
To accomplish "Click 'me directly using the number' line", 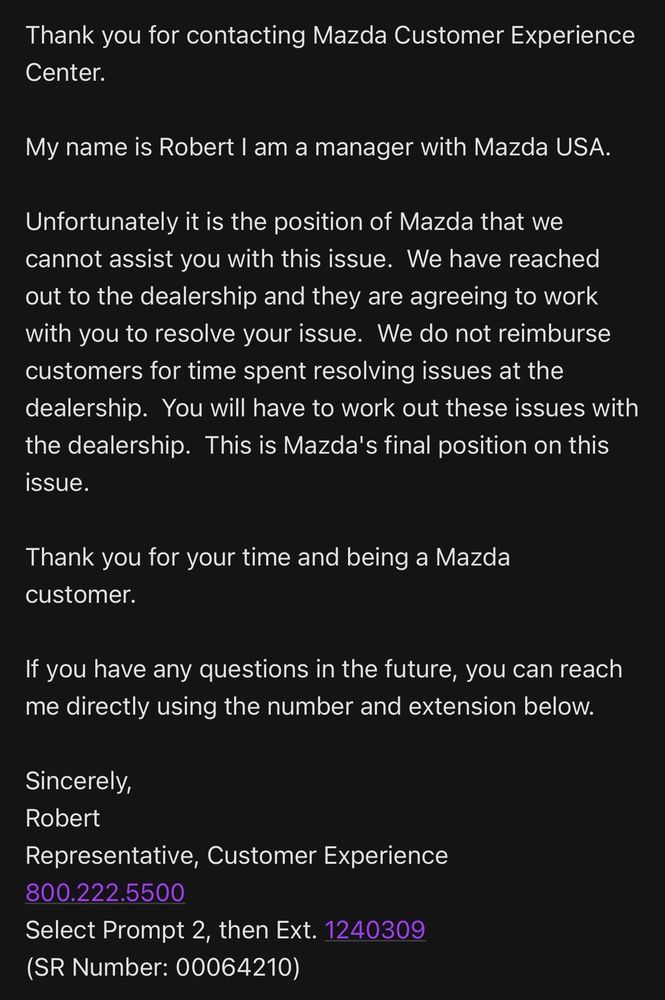I will pyautogui.click(x=190, y=706).
